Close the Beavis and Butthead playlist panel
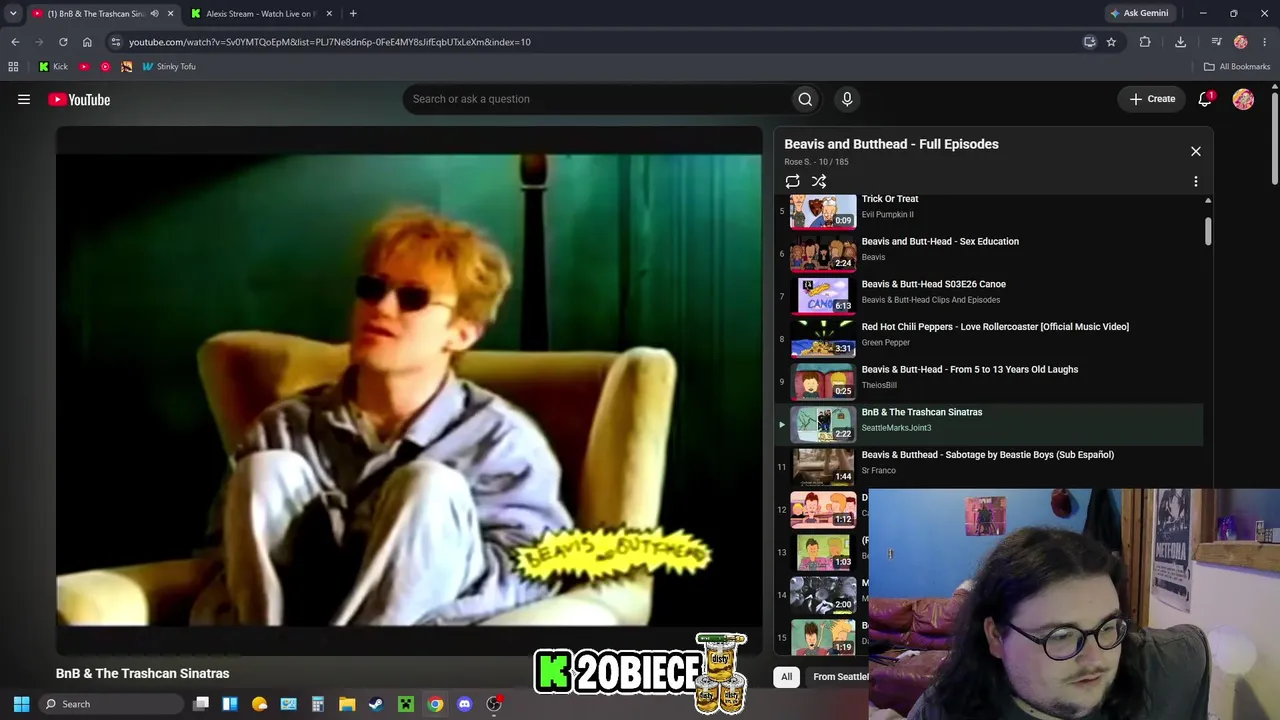Viewport: 1280px width, 720px height. pos(1196,151)
